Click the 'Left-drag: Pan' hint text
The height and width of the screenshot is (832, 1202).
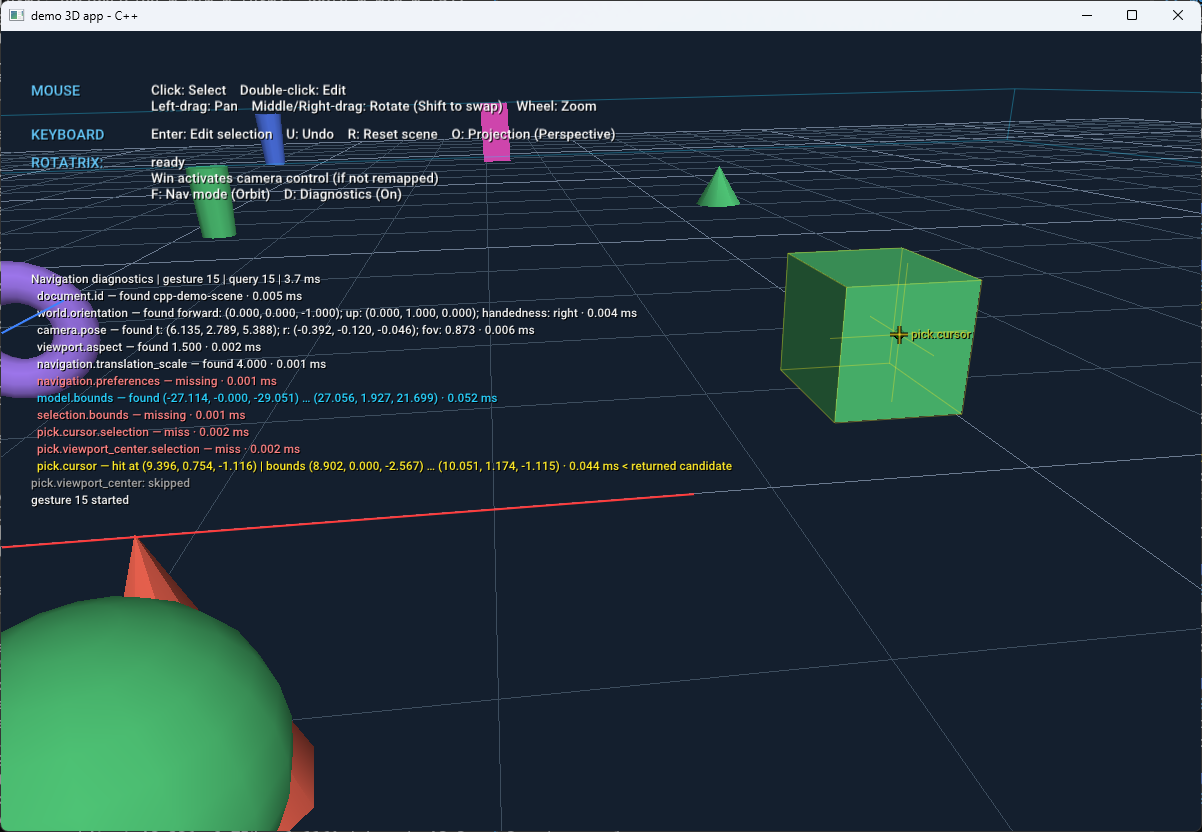coord(194,106)
